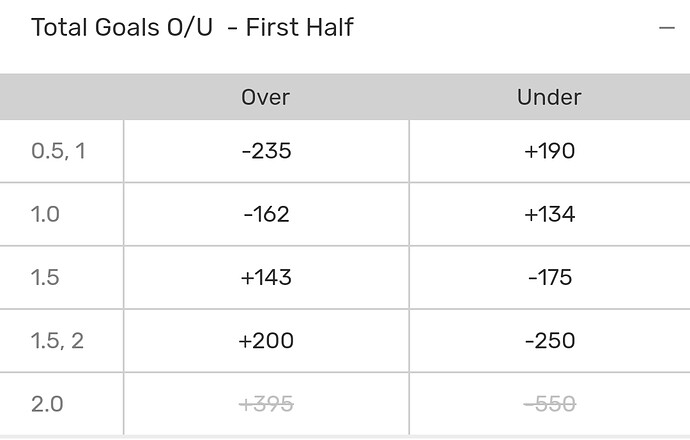Click the struck-through Under -550 odds
The height and width of the screenshot is (440, 690).
549,403
